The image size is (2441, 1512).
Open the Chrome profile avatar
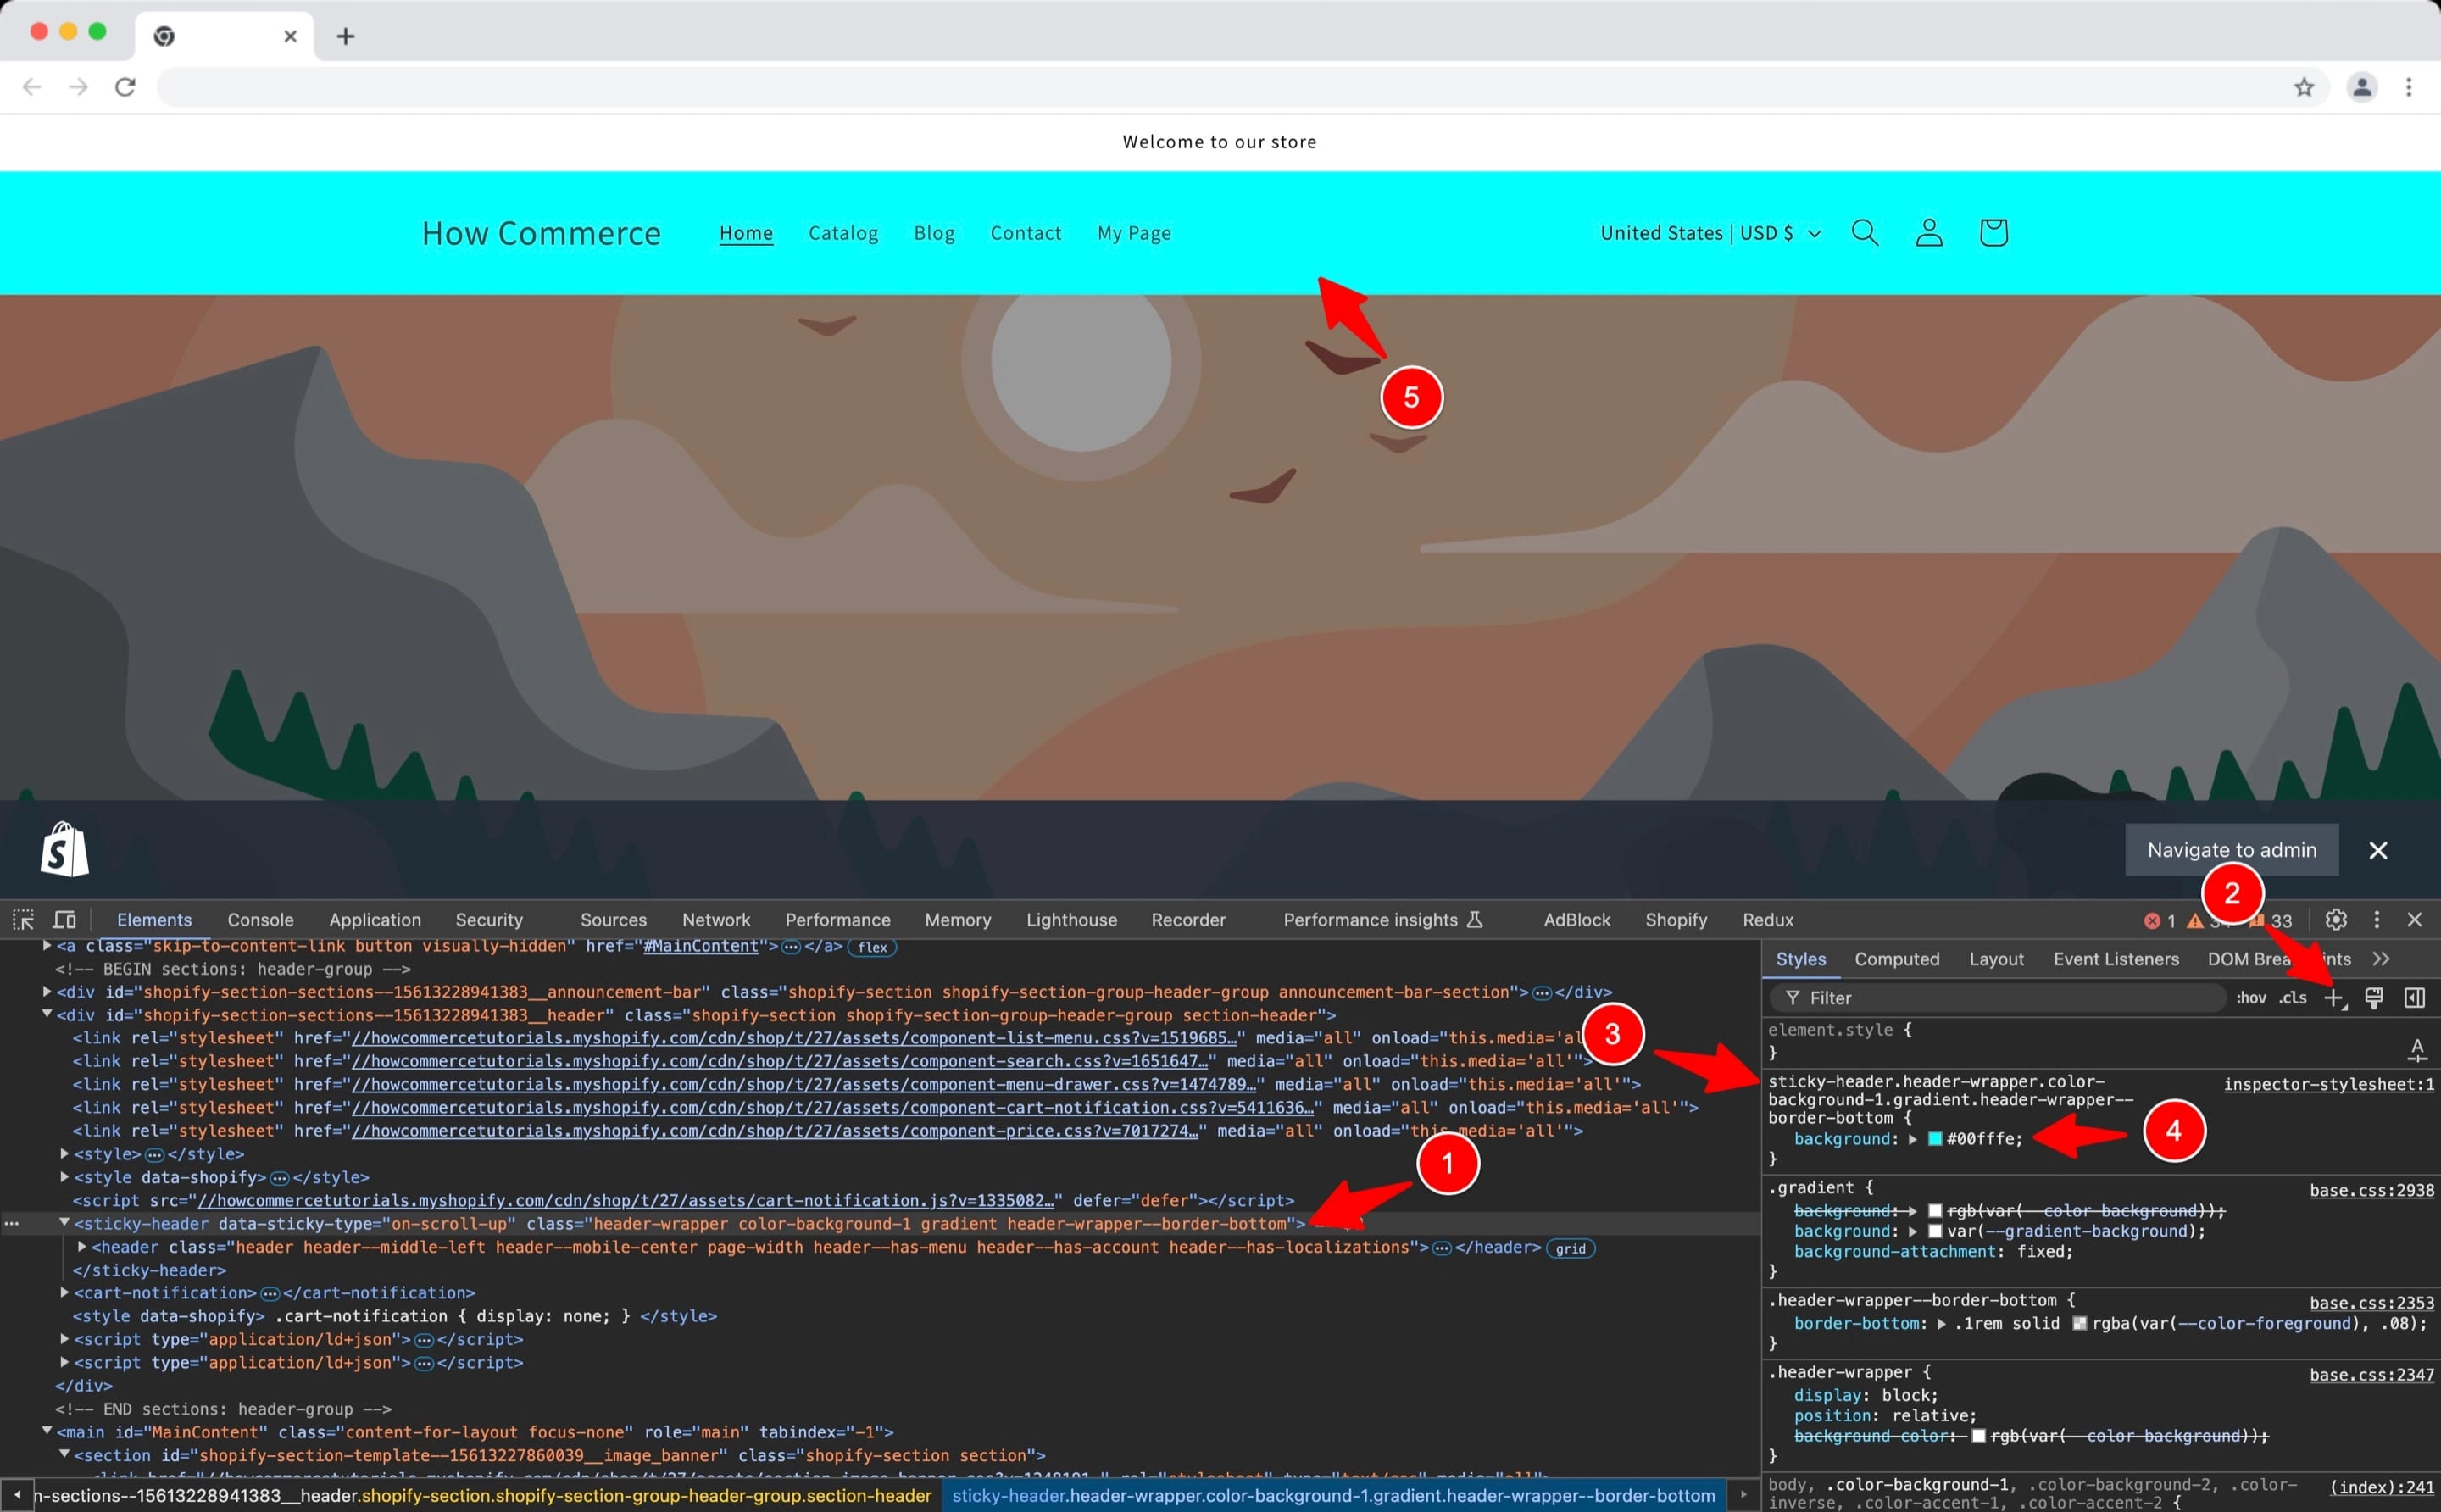click(2362, 87)
